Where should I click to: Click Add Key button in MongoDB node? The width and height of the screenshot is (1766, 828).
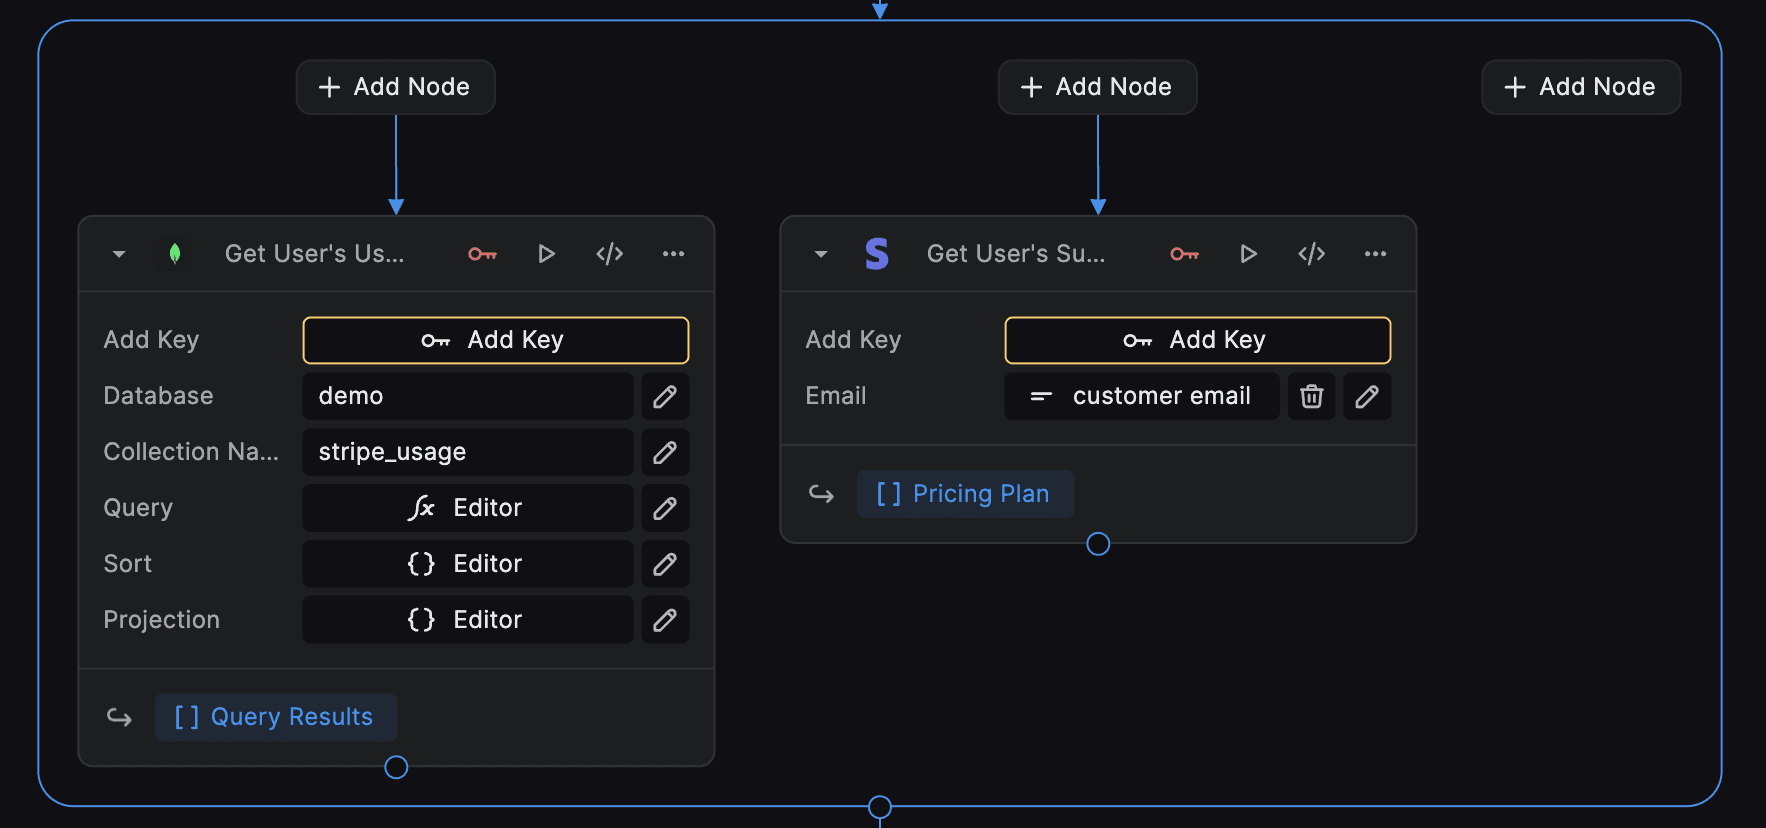[x=496, y=340]
